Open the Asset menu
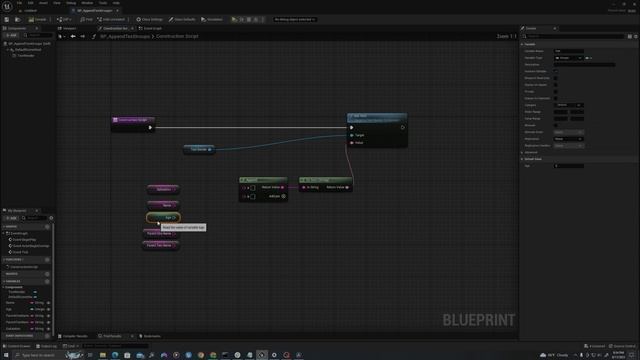Image resolution: width=640 pixels, height=360 pixels. [43, 3]
